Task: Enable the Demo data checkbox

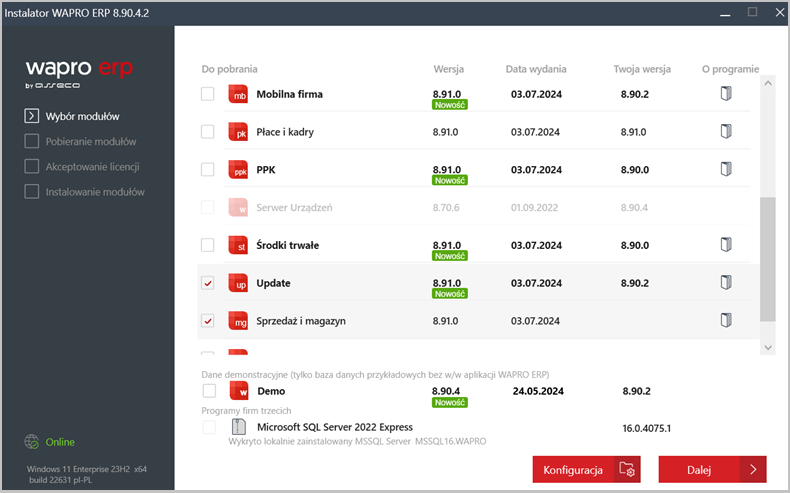Action: [209, 391]
